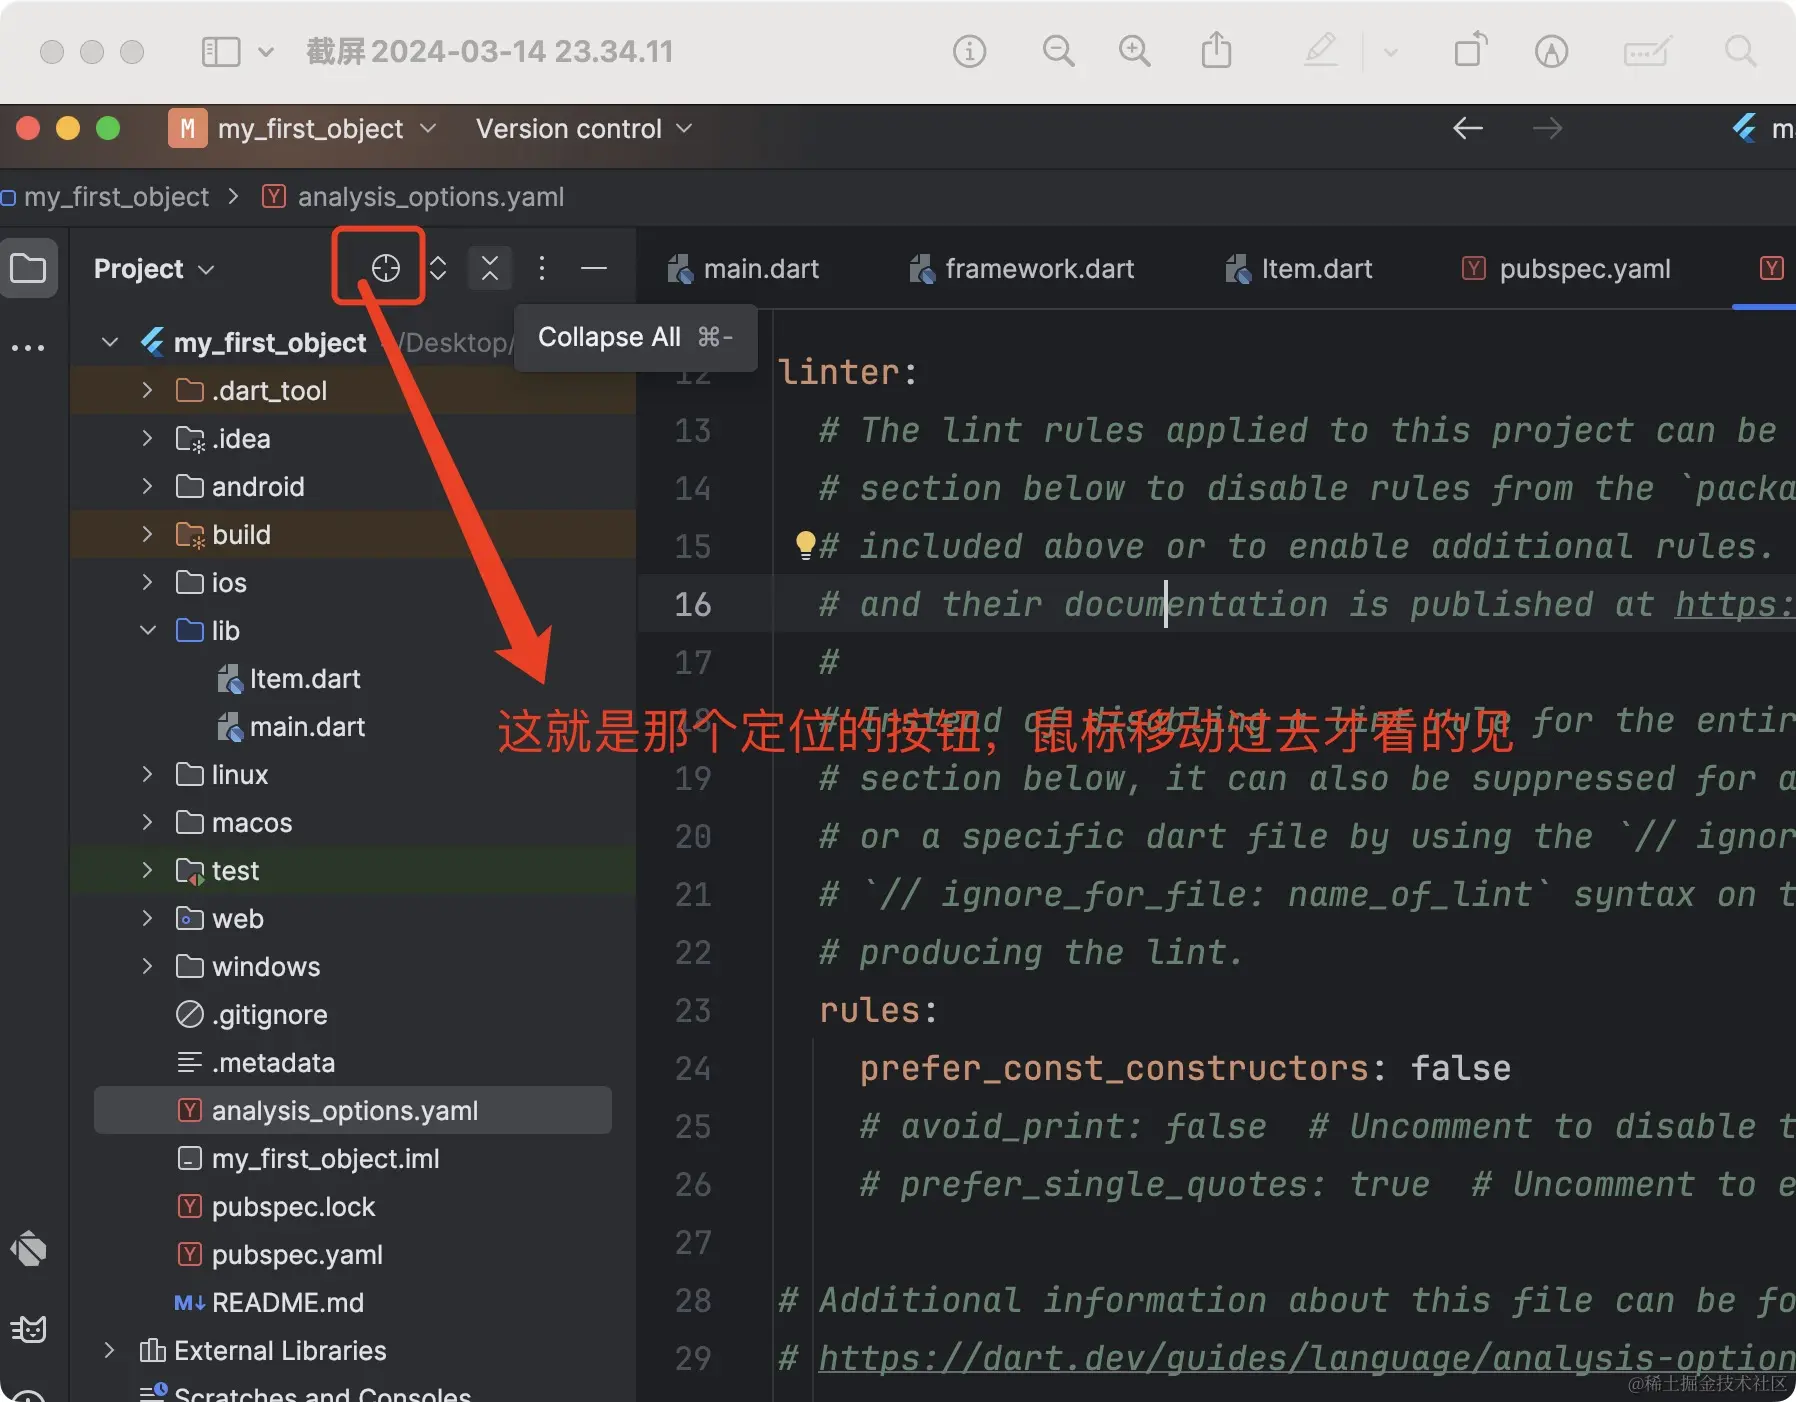Open the dart.dev analysis-options link on line 29
1796x1402 pixels.
point(1307,1358)
